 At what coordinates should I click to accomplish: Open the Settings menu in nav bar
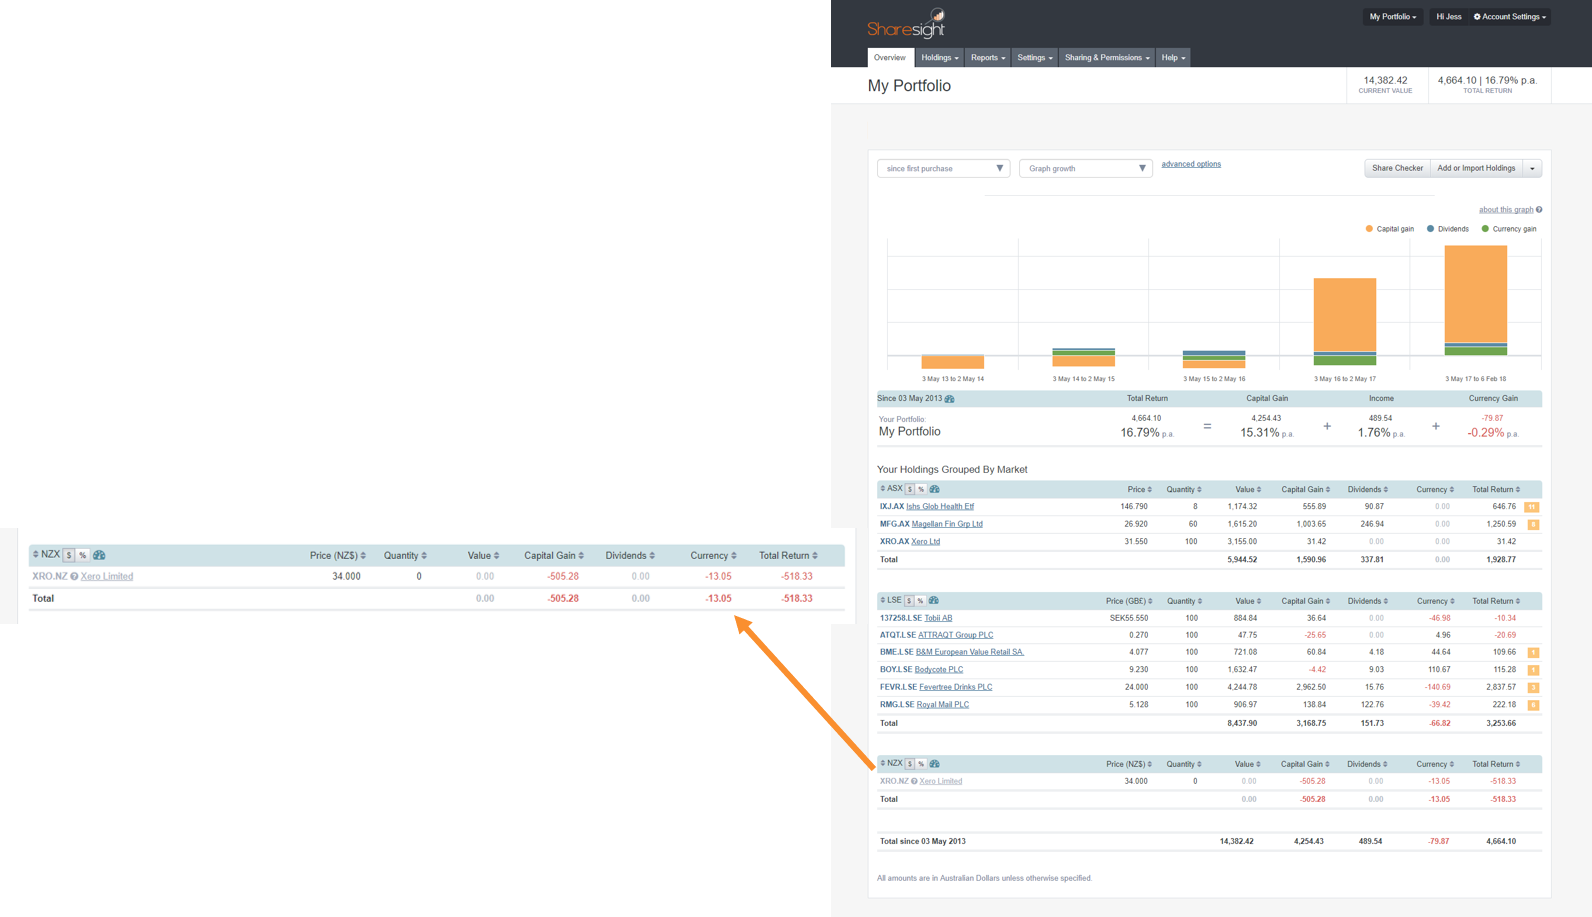pyautogui.click(x=1034, y=58)
